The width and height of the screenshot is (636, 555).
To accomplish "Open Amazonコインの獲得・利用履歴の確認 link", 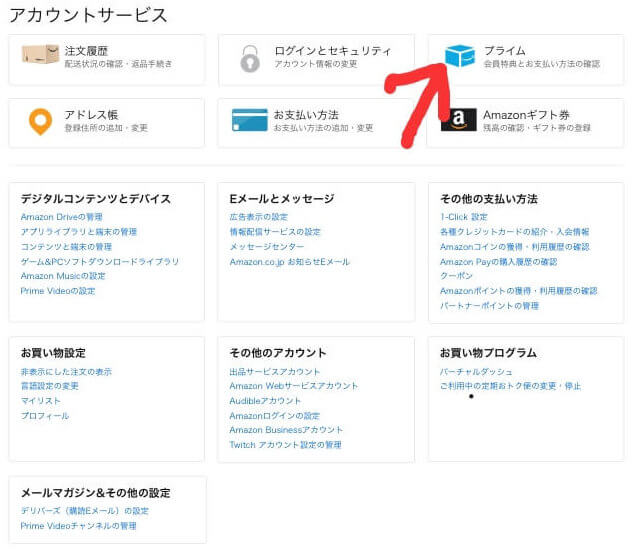I will coord(515,247).
